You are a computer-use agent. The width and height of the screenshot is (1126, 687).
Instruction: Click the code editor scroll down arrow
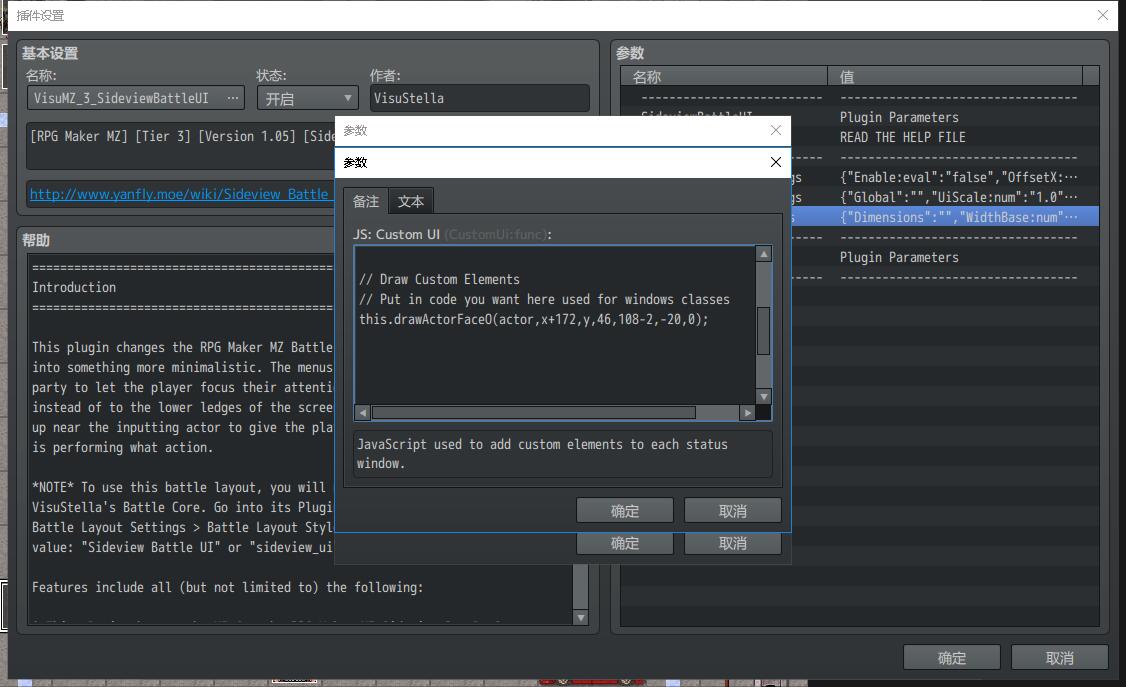(x=764, y=396)
